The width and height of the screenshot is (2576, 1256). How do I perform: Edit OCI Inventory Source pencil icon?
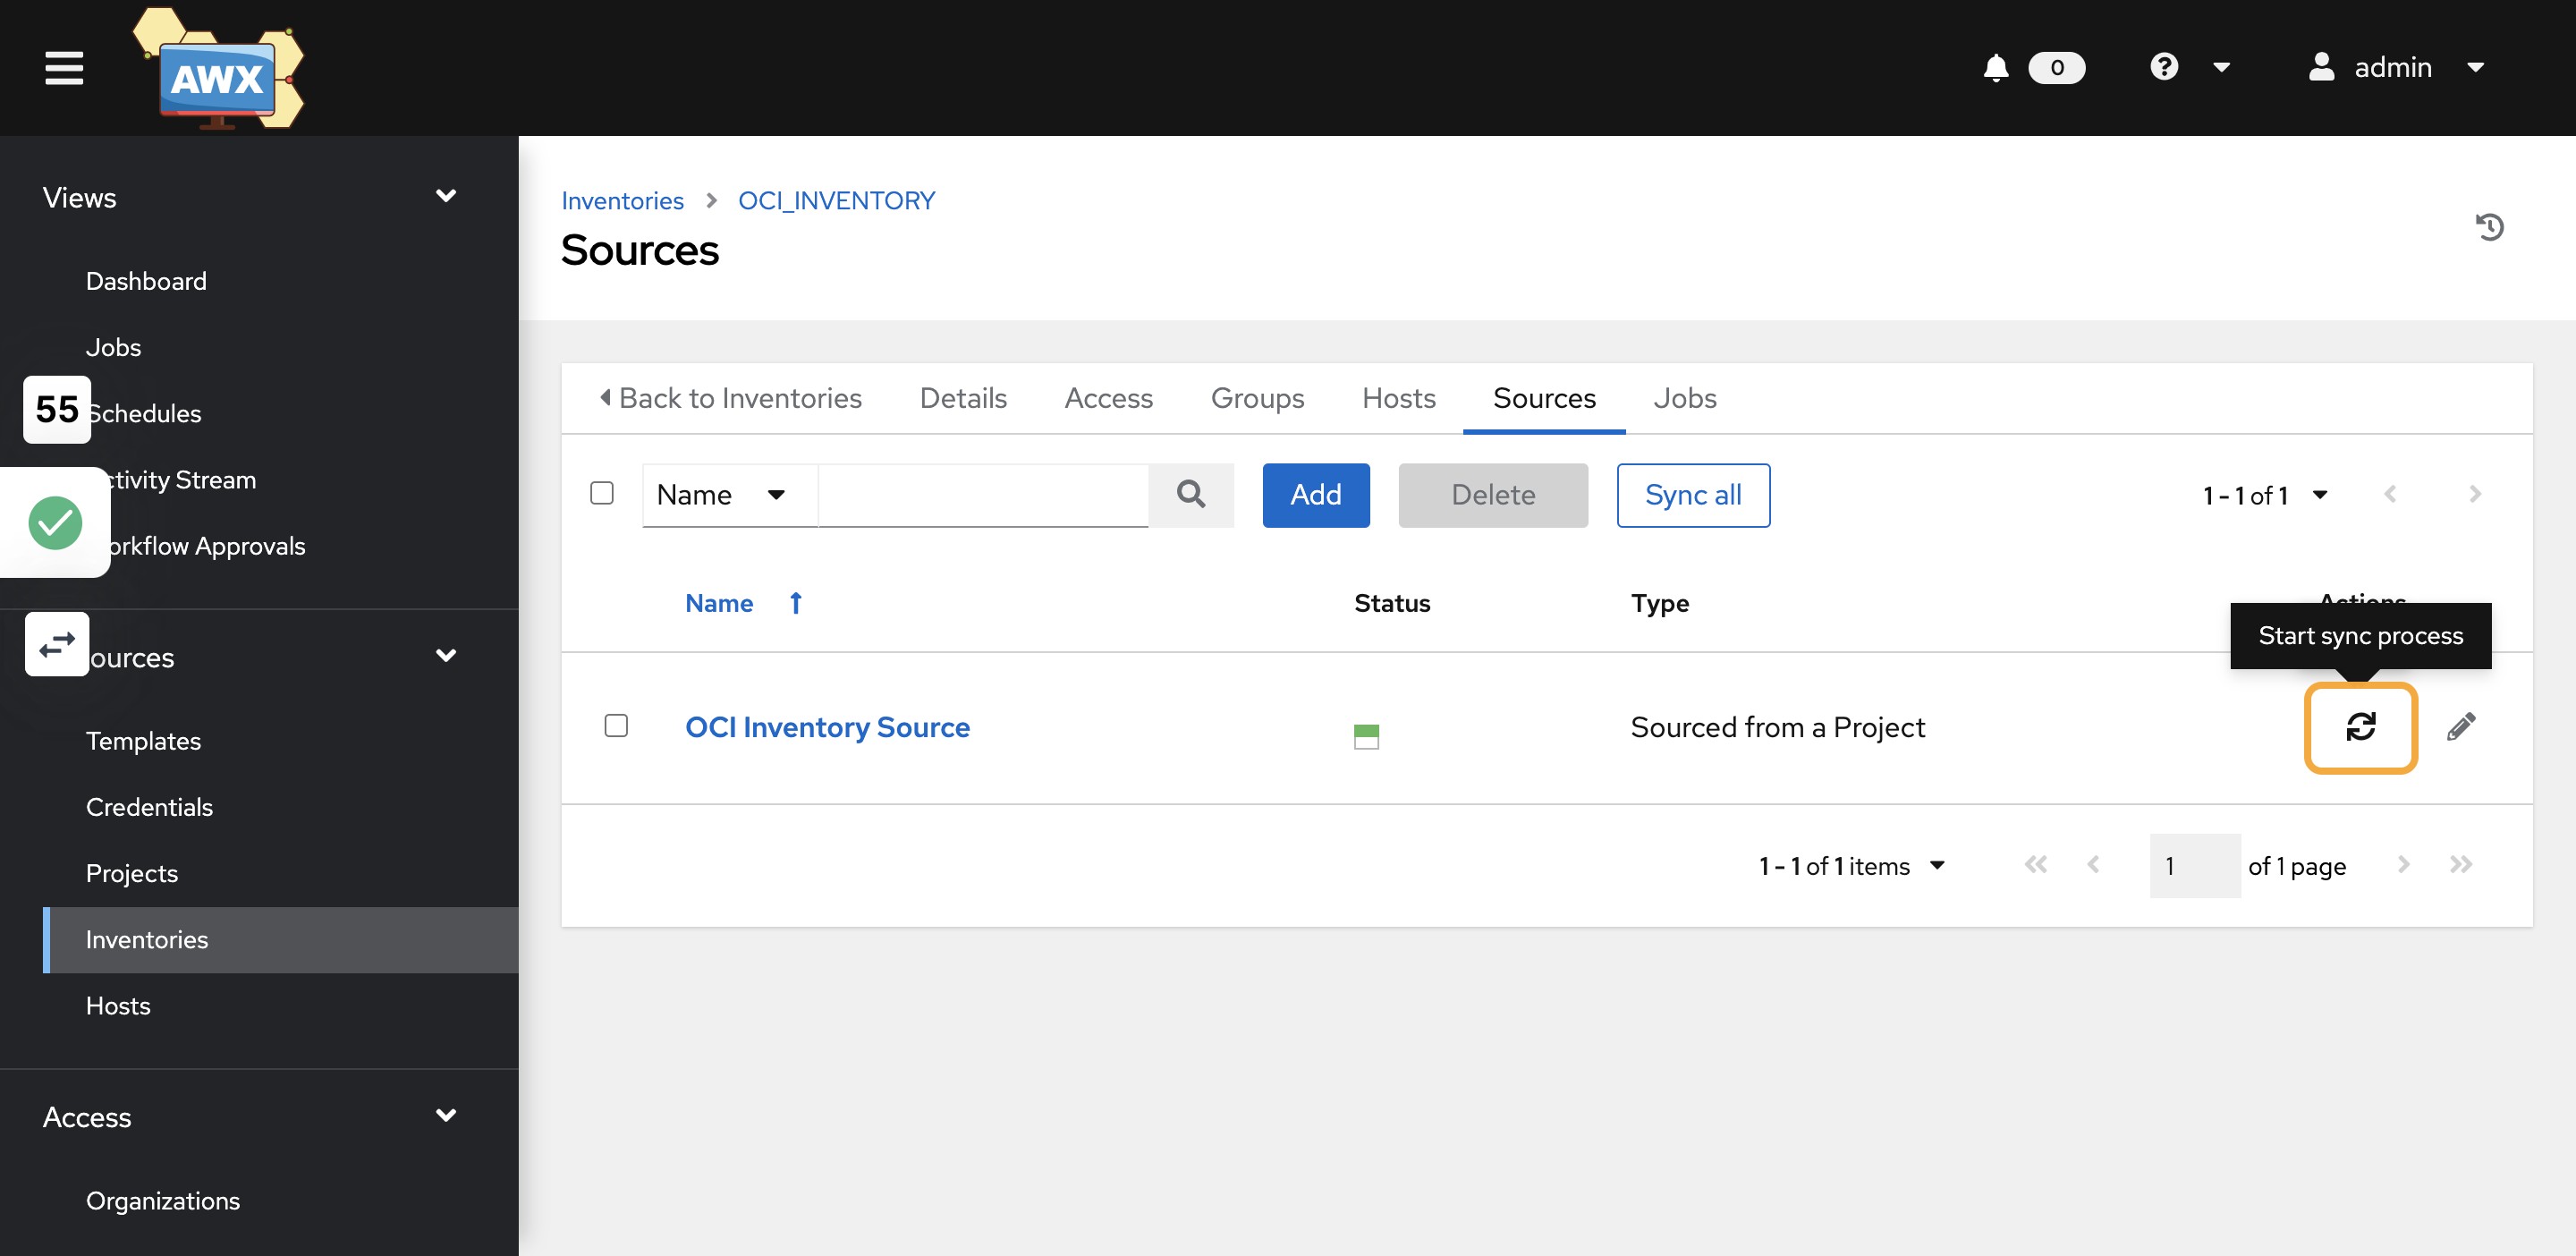(2461, 727)
